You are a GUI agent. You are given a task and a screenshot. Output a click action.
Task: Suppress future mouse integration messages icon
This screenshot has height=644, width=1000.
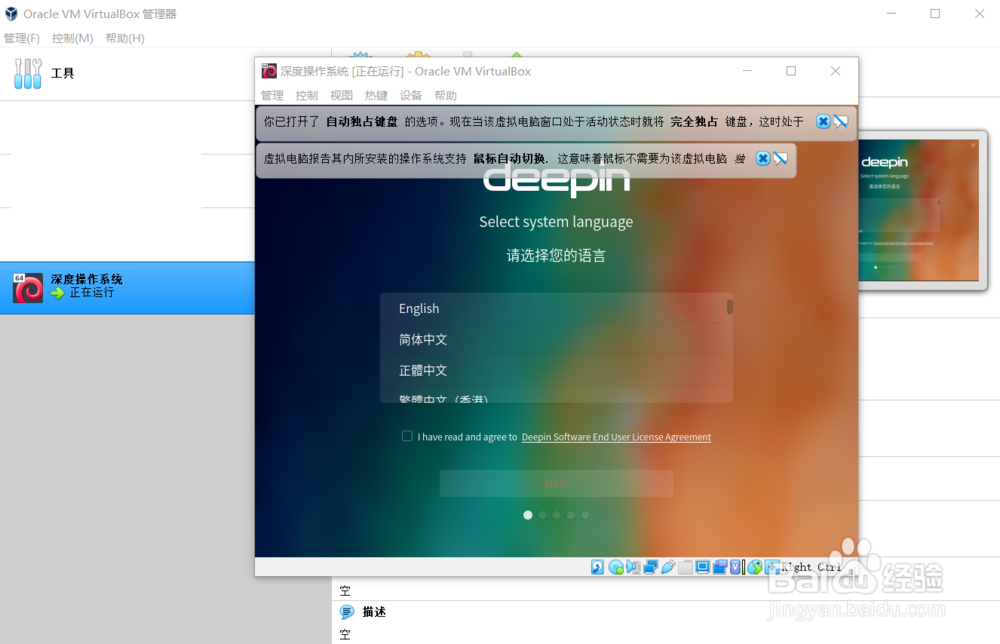coord(780,158)
